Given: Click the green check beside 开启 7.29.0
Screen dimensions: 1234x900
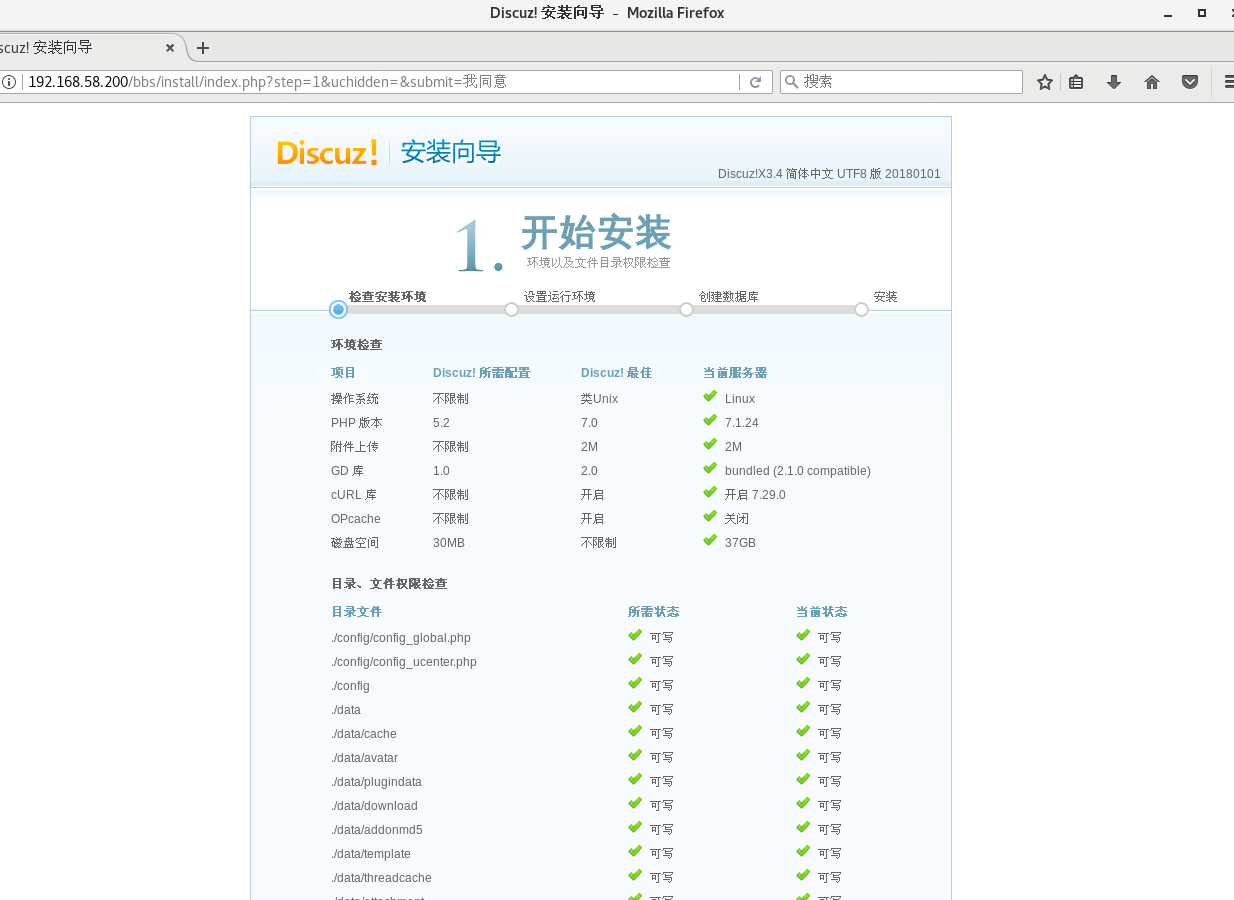Looking at the screenshot, I should point(710,493).
